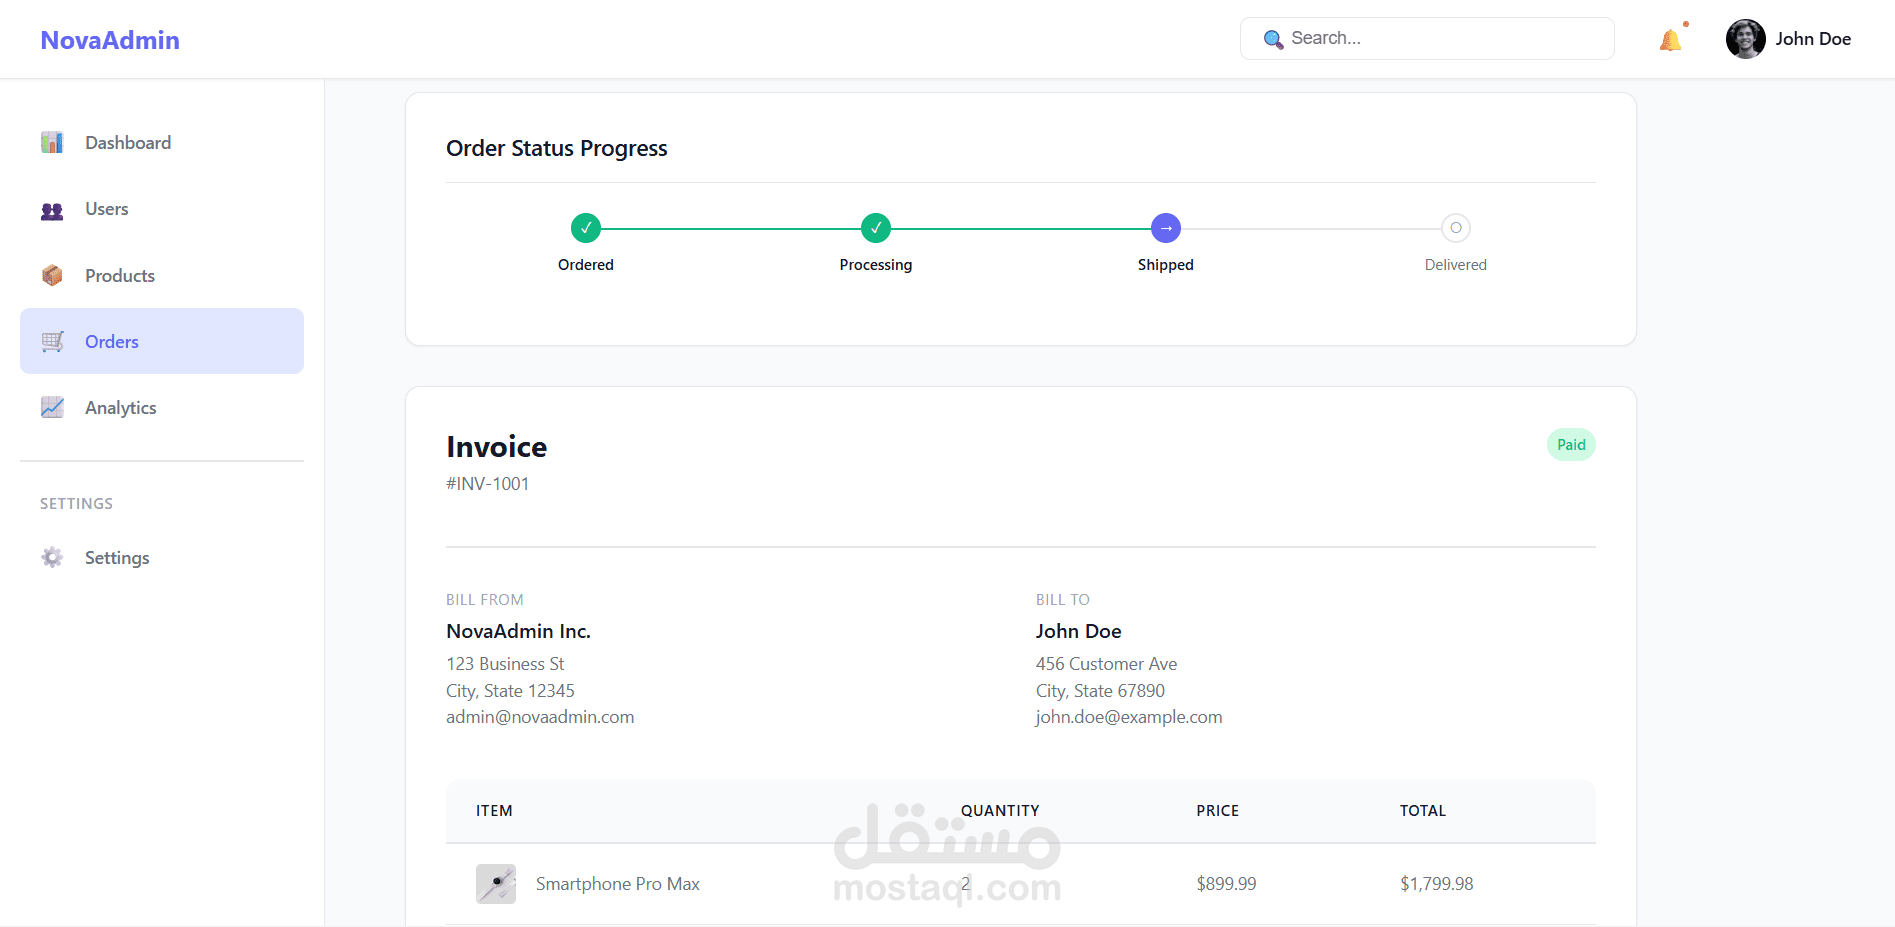Click the Dashboard chart icon
This screenshot has height=927, width=1895.
click(x=52, y=143)
